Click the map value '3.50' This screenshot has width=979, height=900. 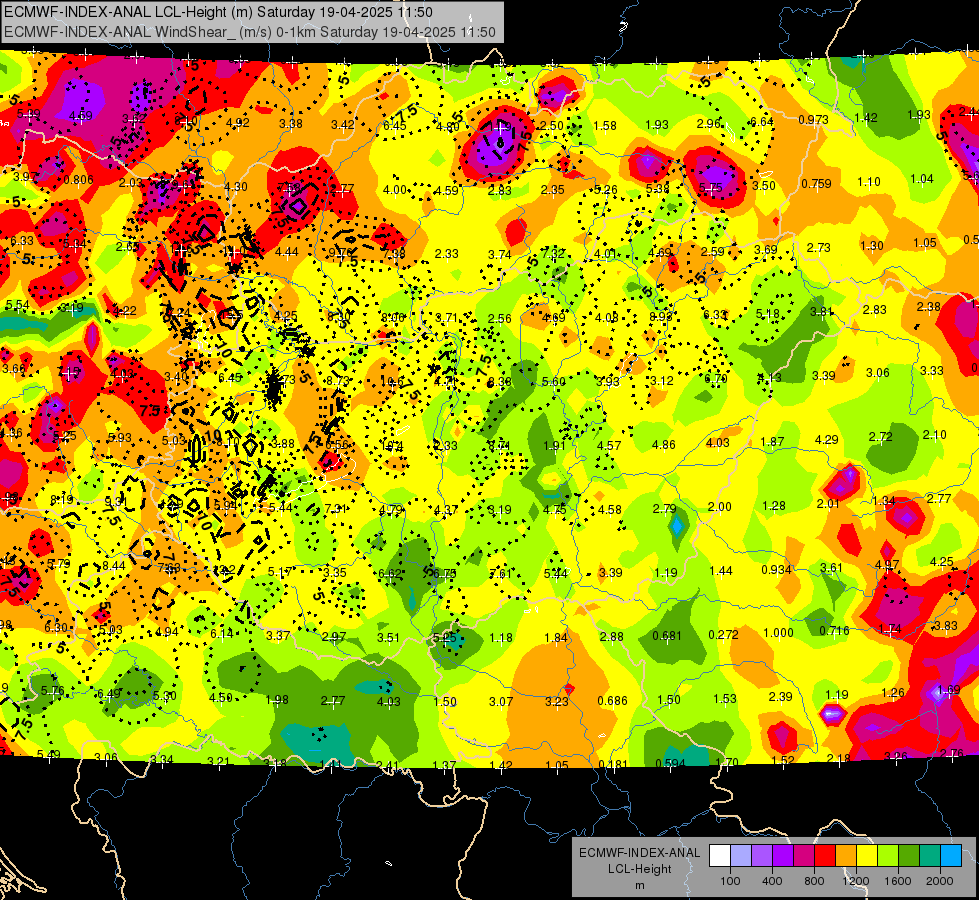764,185
